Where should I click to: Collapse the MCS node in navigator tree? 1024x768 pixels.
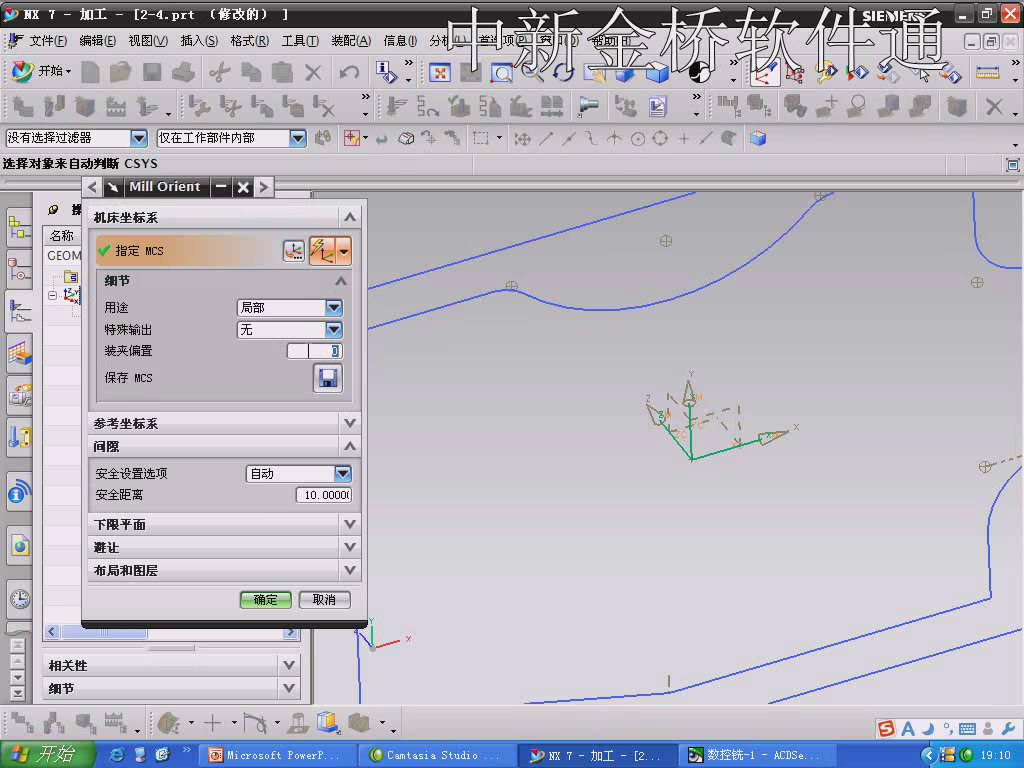(x=52, y=295)
